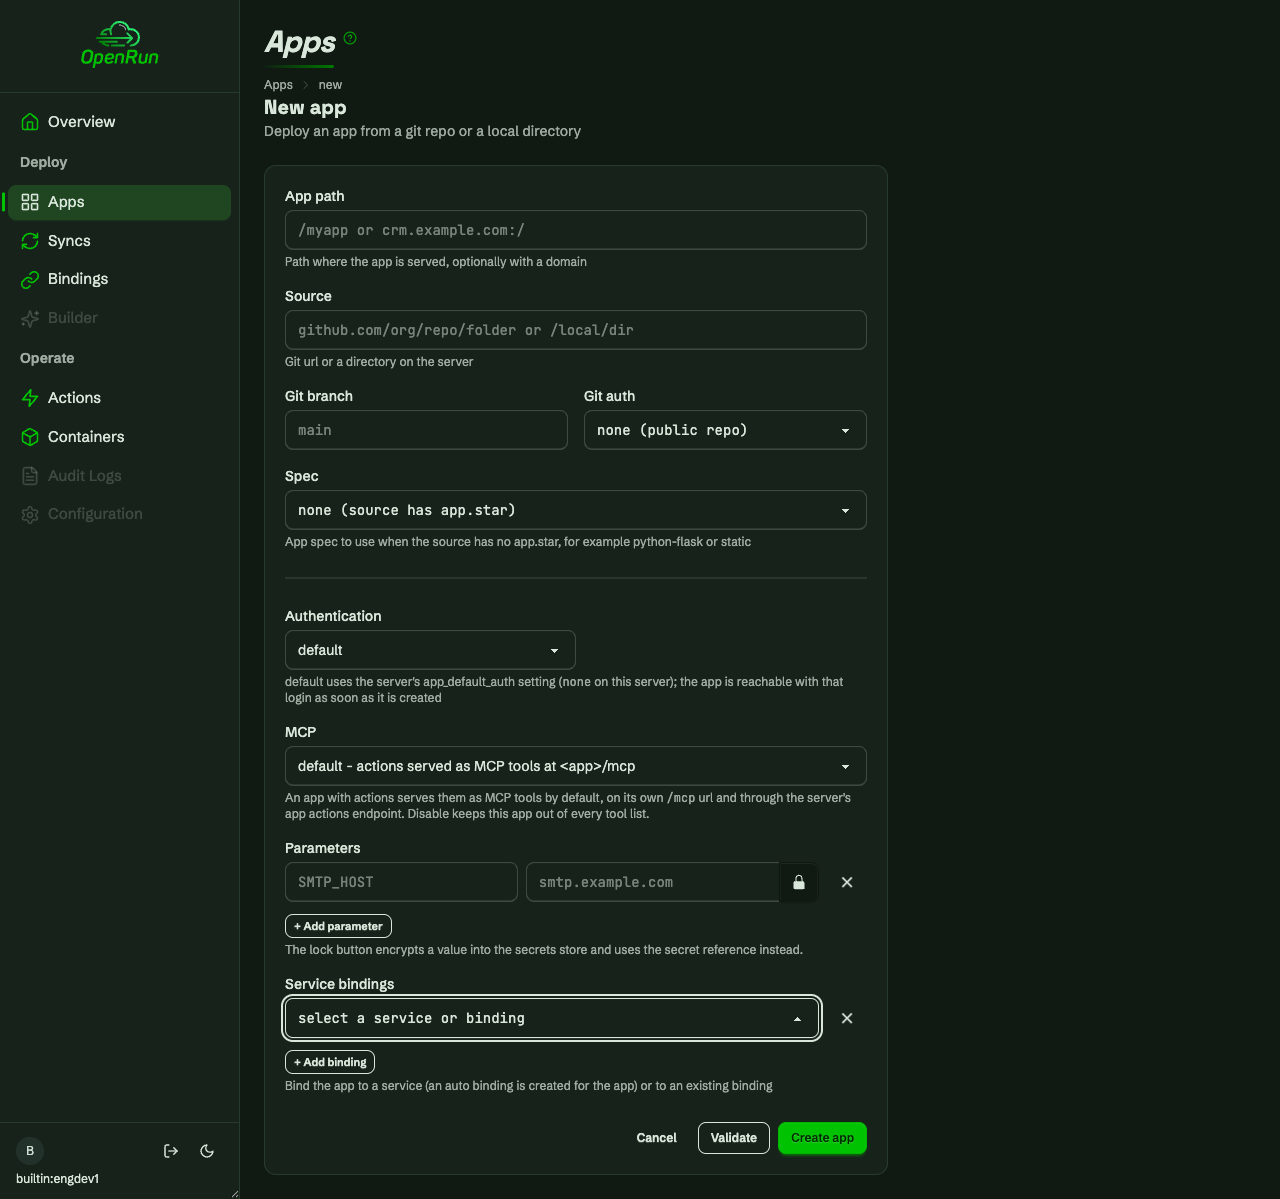This screenshot has width=1280, height=1199.
Task: Expand the Authentication dropdown
Action: [430, 650]
